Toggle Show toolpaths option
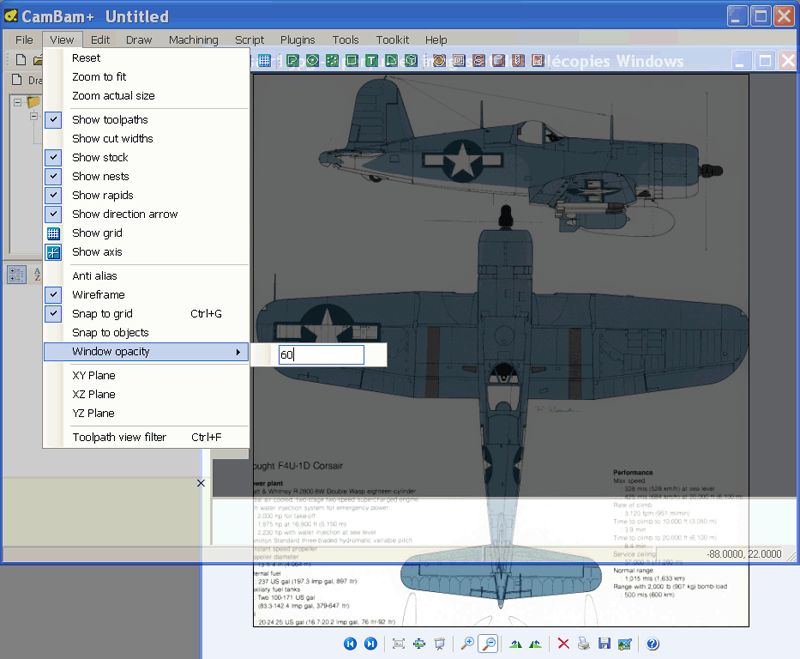 pos(109,120)
